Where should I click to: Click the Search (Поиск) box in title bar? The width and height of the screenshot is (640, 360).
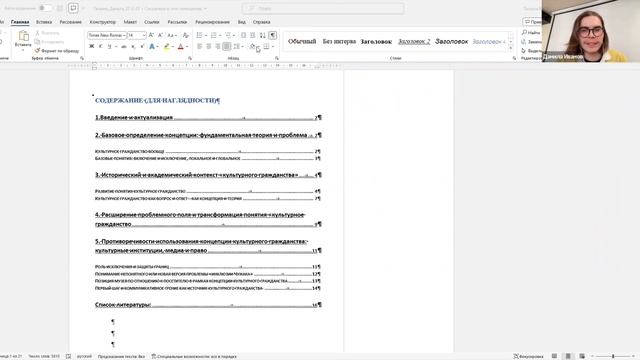click(323, 8)
